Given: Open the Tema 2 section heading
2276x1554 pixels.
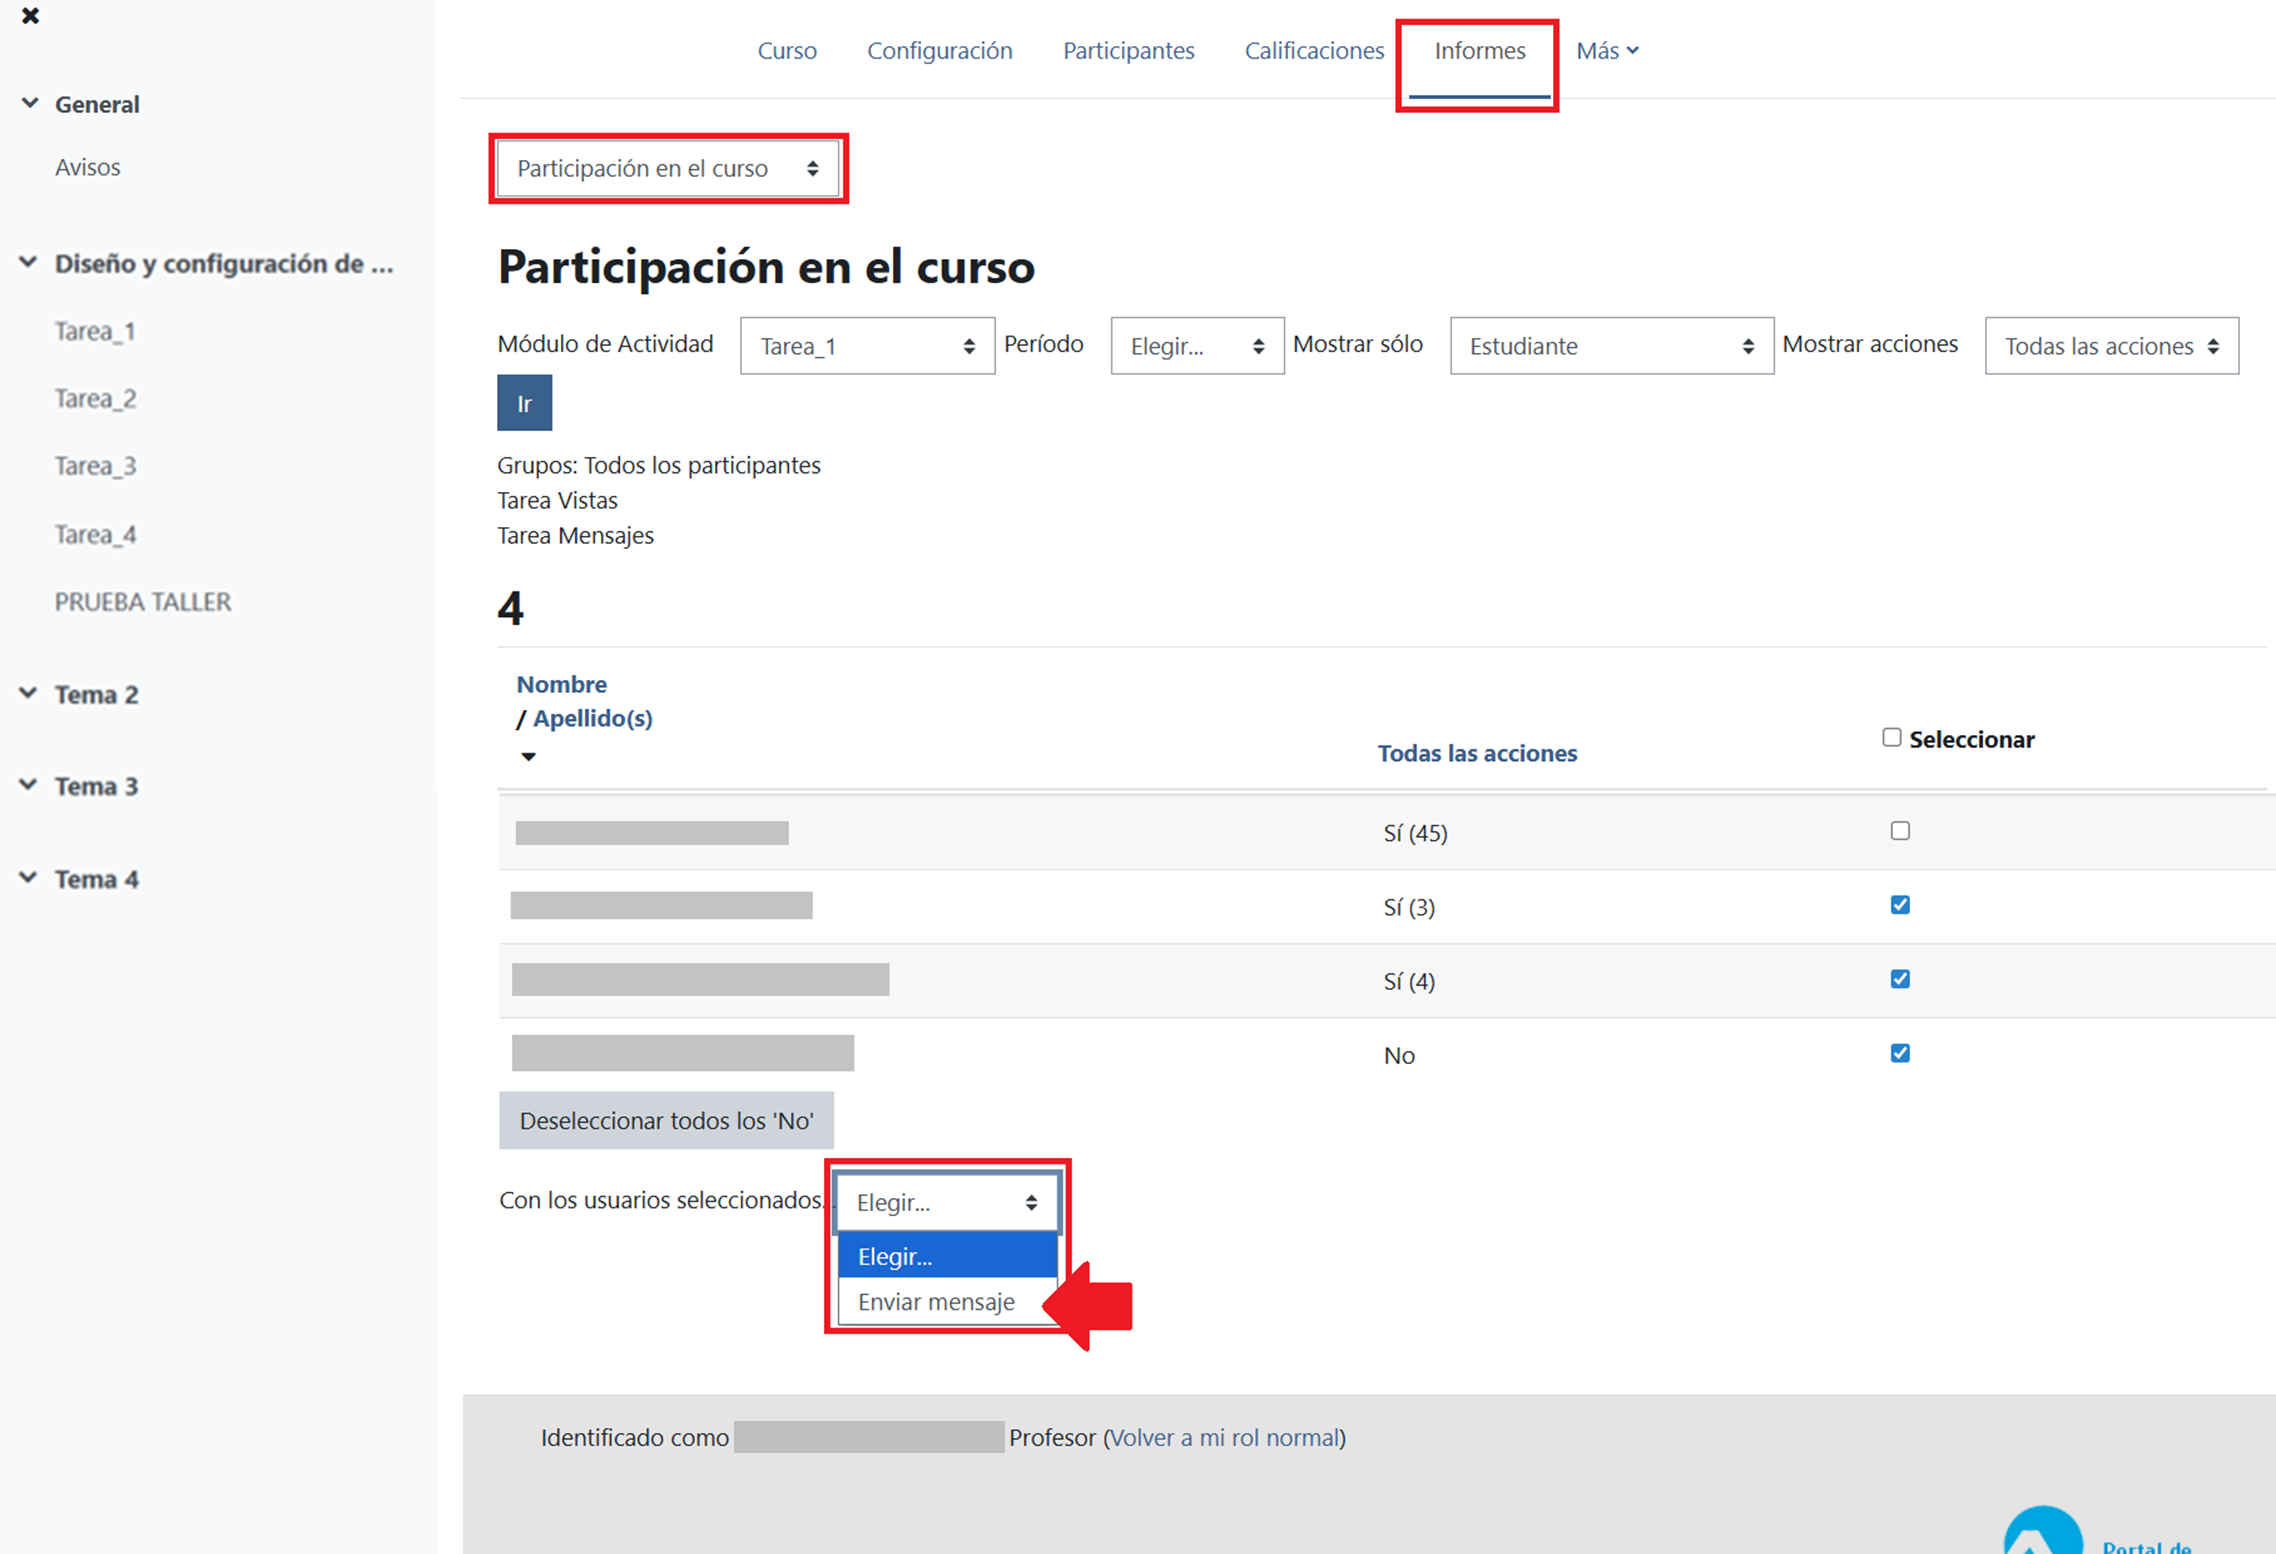Looking at the screenshot, I should [x=96, y=694].
